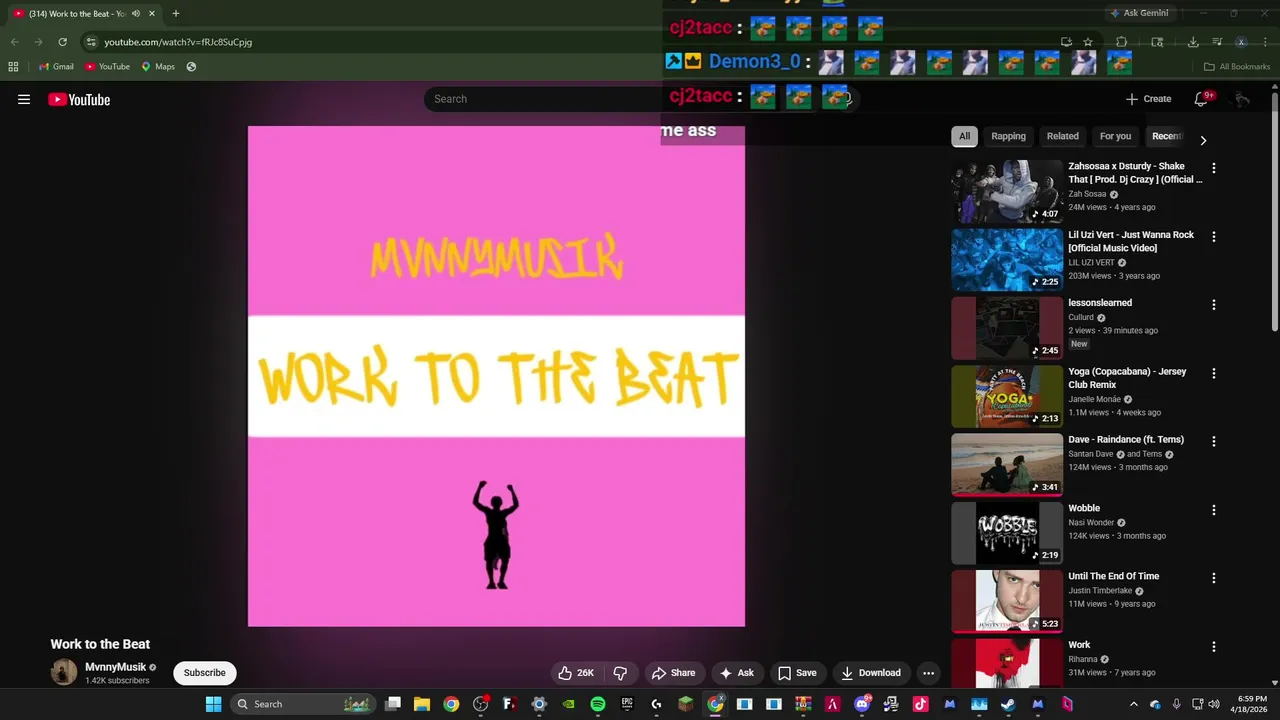Click the Work to the Beat video player
Image resolution: width=1280 pixels, height=720 pixels.
pos(496,376)
